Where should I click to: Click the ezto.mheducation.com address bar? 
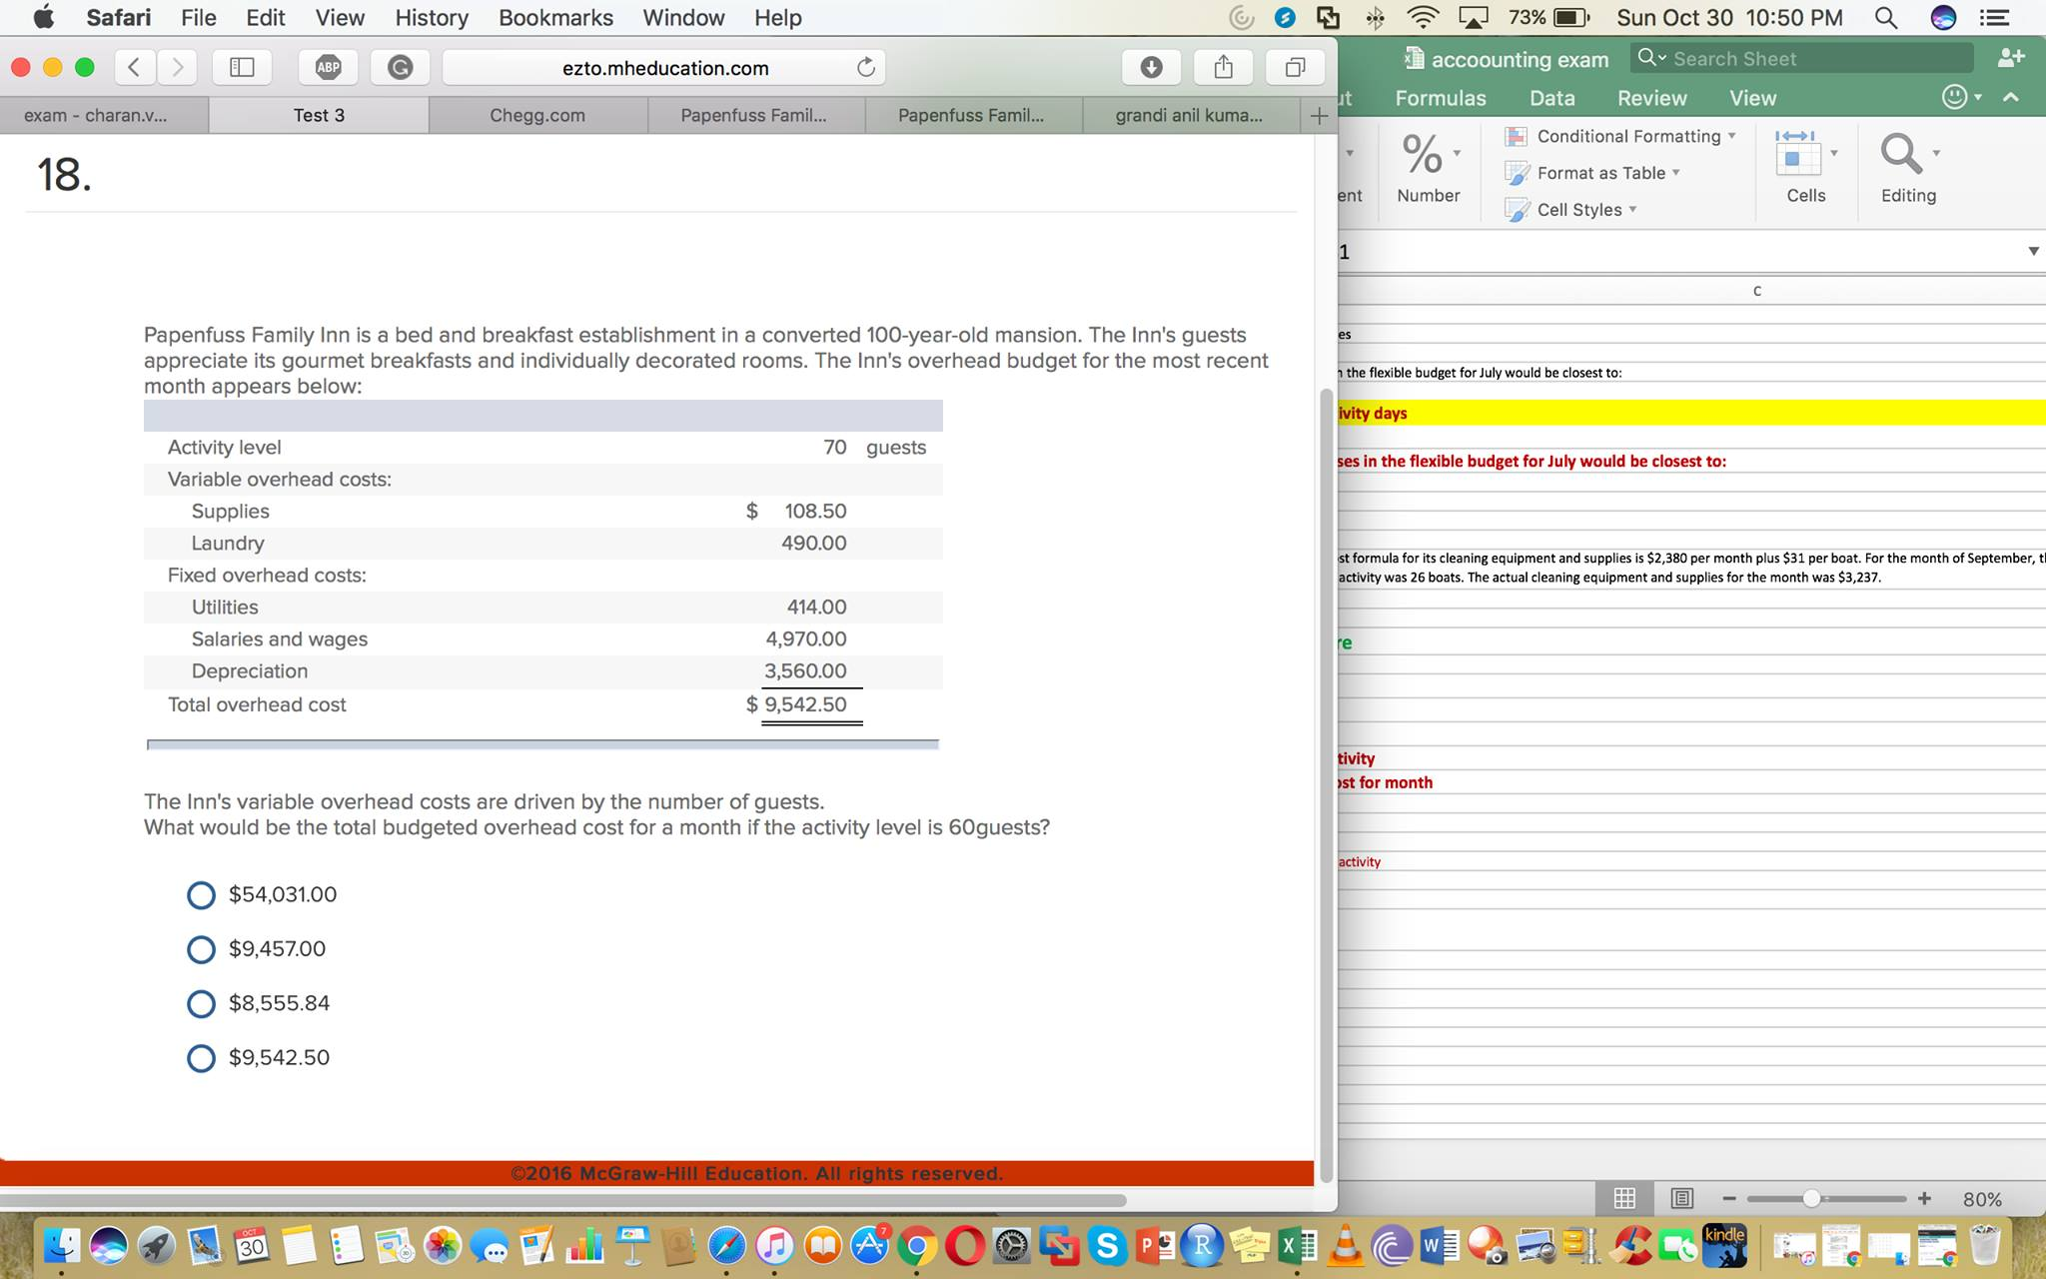click(x=665, y=67)
